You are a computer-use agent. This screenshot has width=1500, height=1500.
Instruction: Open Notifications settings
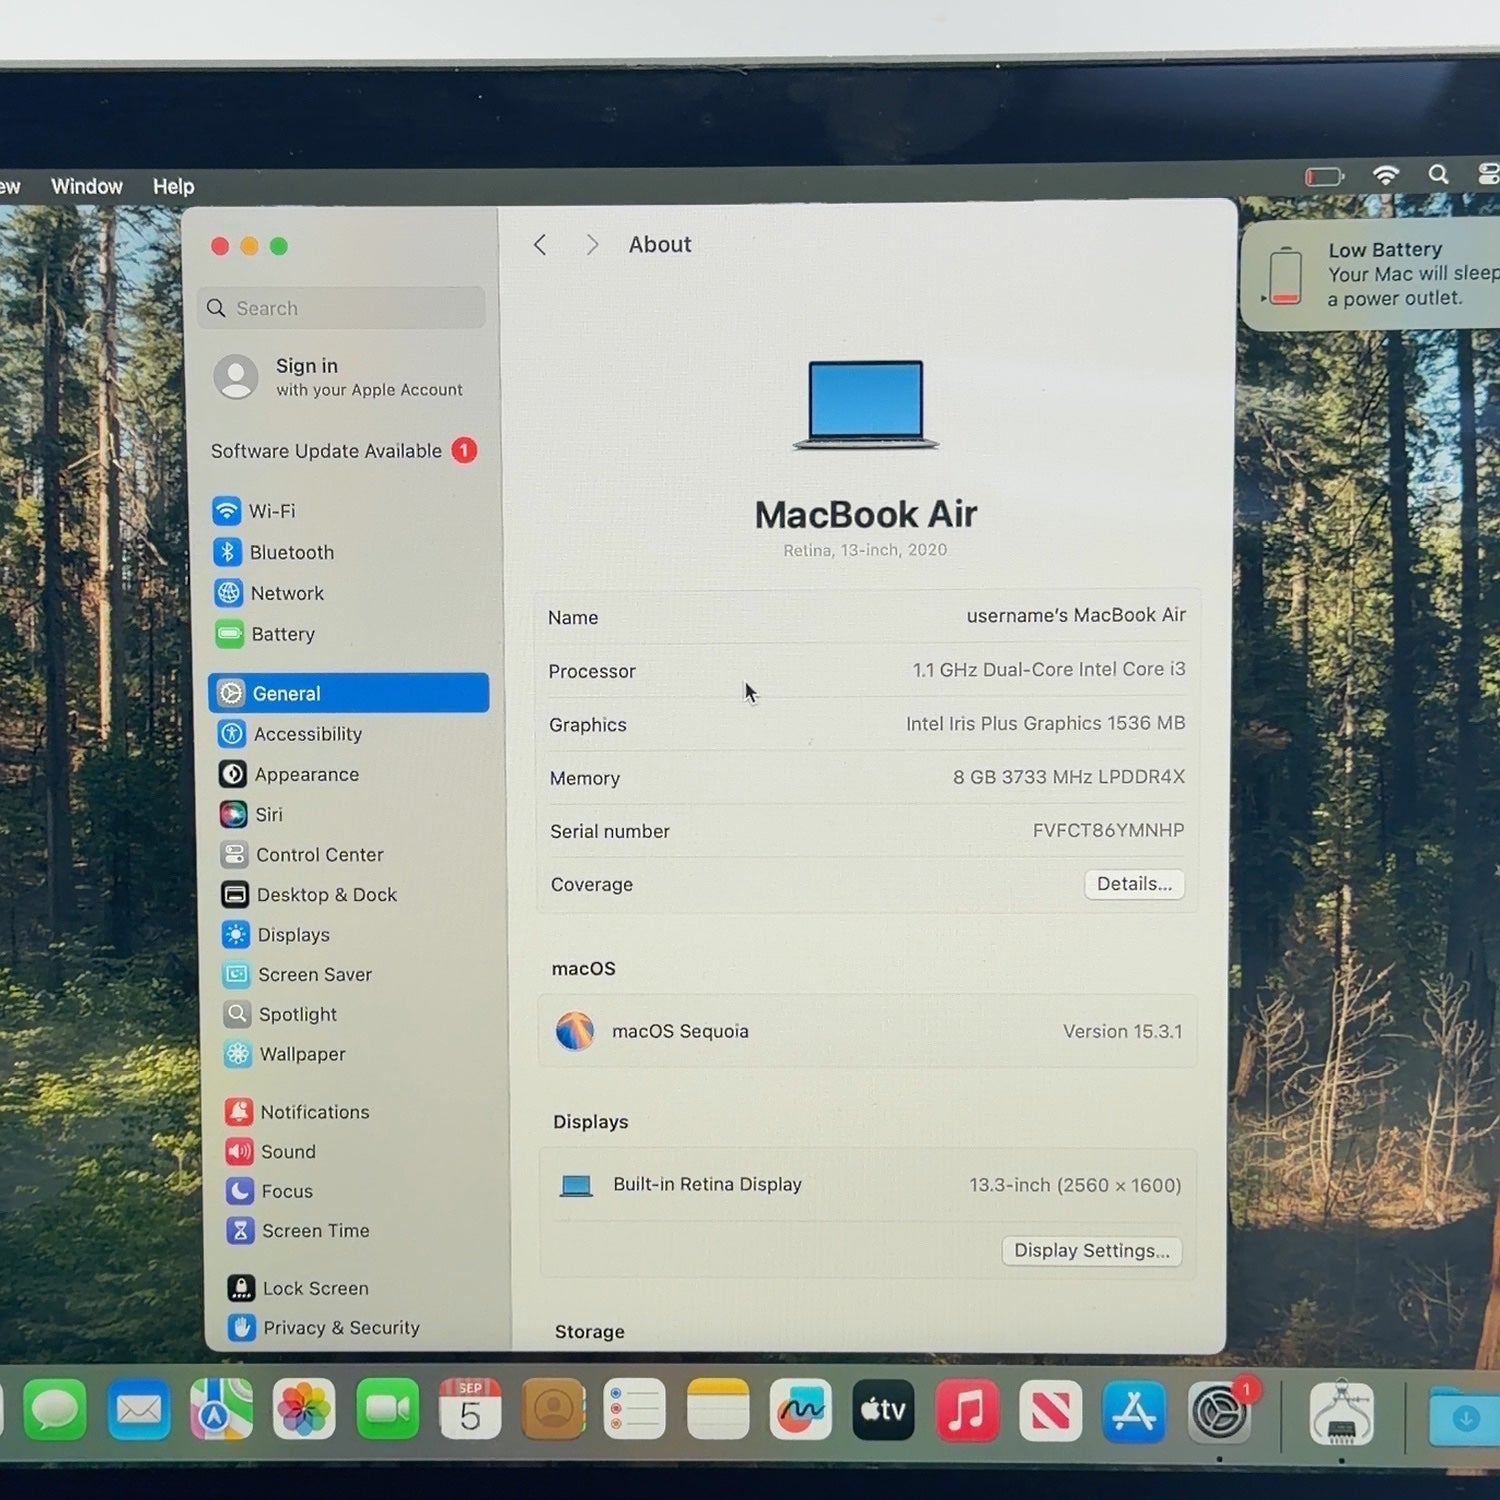297,1111
